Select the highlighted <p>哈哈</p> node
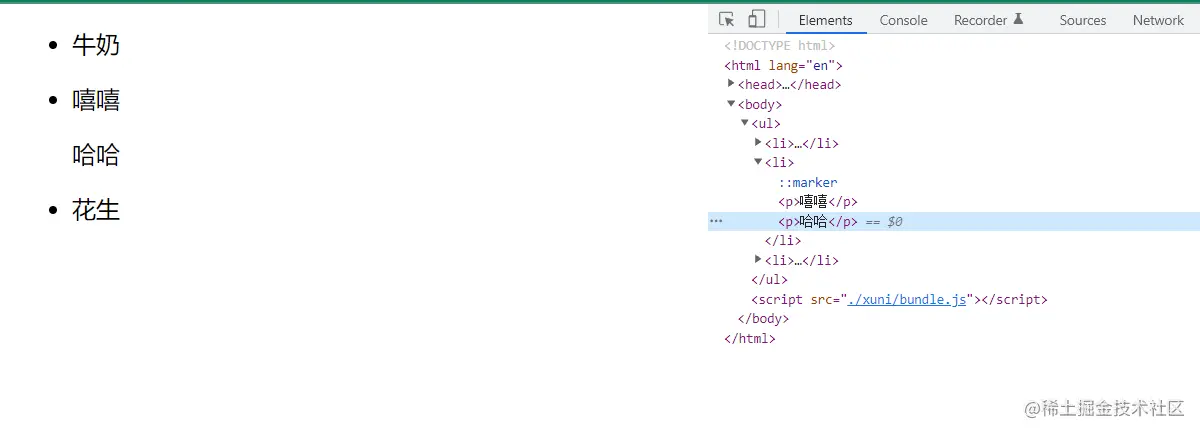1200x434 pixels. click(818, 221)
